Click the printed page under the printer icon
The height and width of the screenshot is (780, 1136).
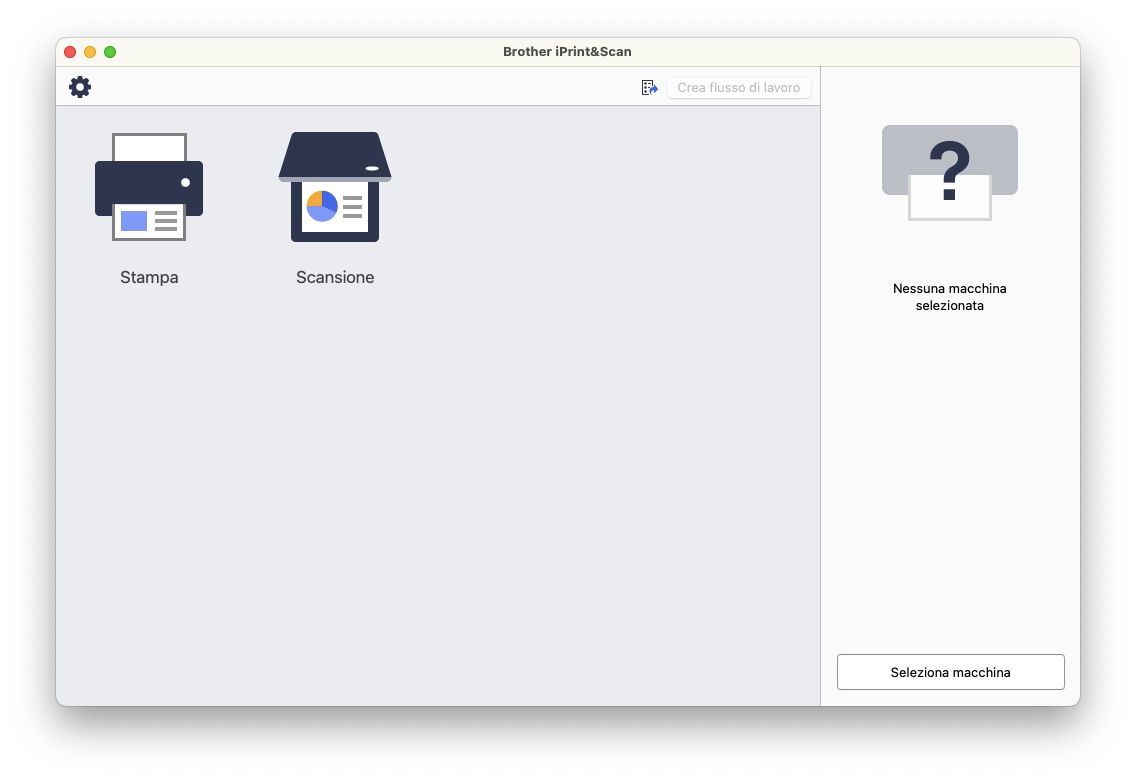(149, 222)
